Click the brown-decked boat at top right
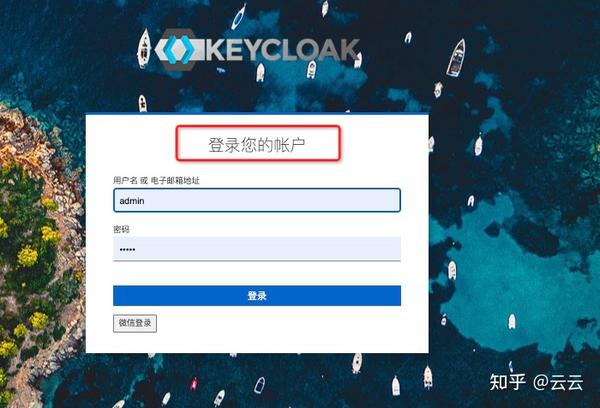 point(456,57)
